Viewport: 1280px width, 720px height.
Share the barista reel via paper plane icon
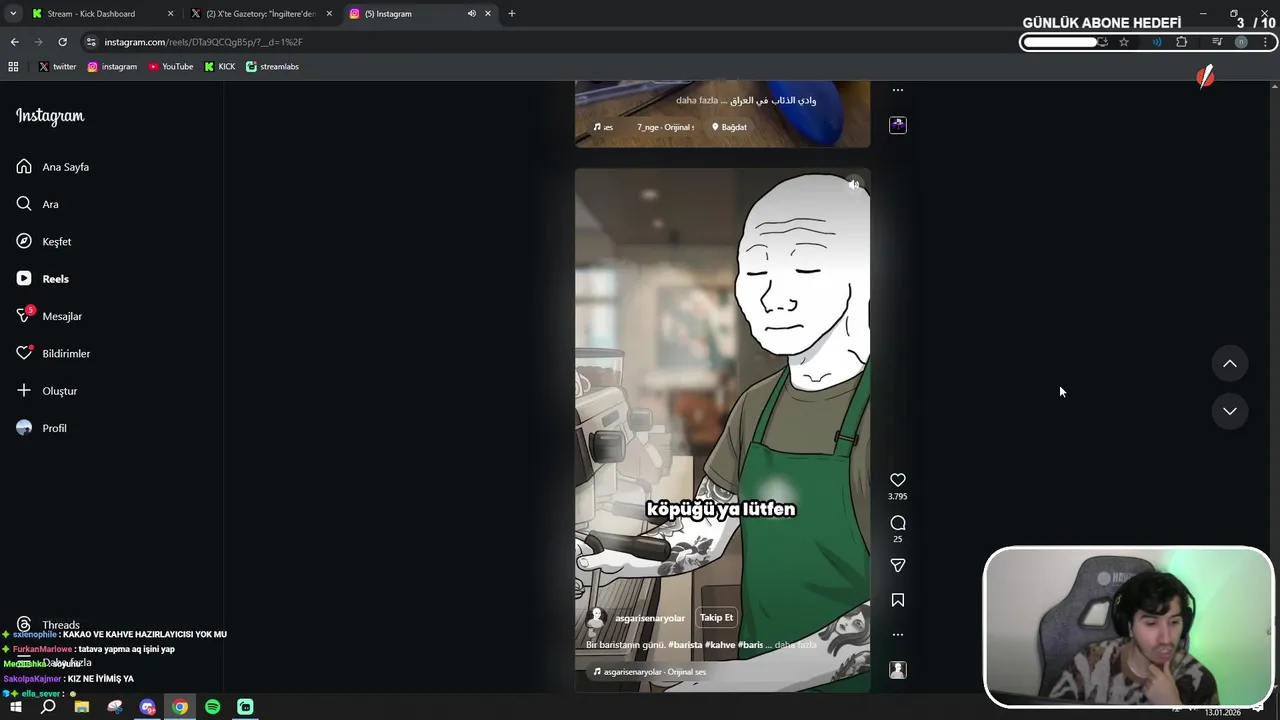[898, 565]
